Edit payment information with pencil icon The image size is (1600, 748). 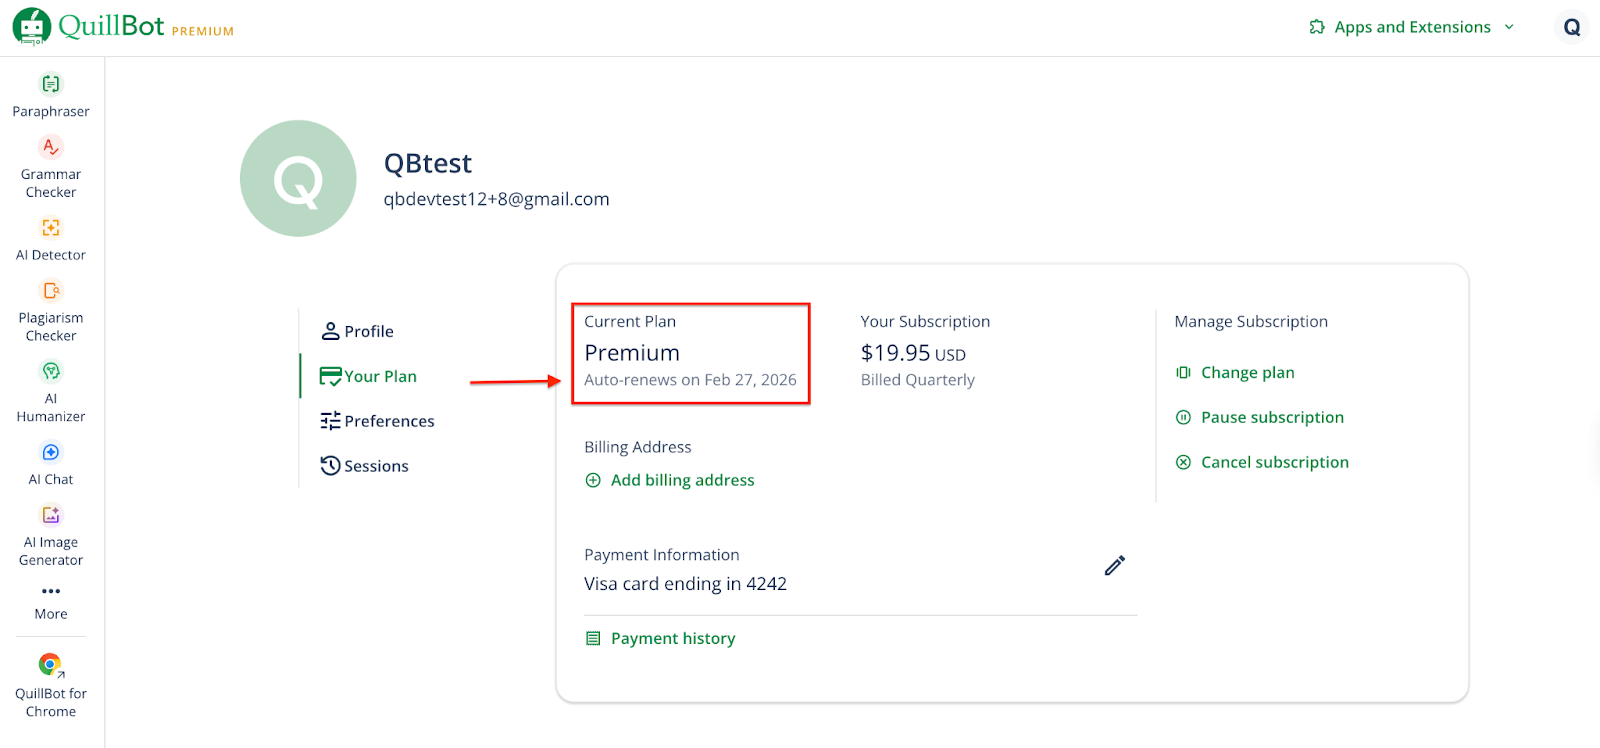coord(1115,566)
